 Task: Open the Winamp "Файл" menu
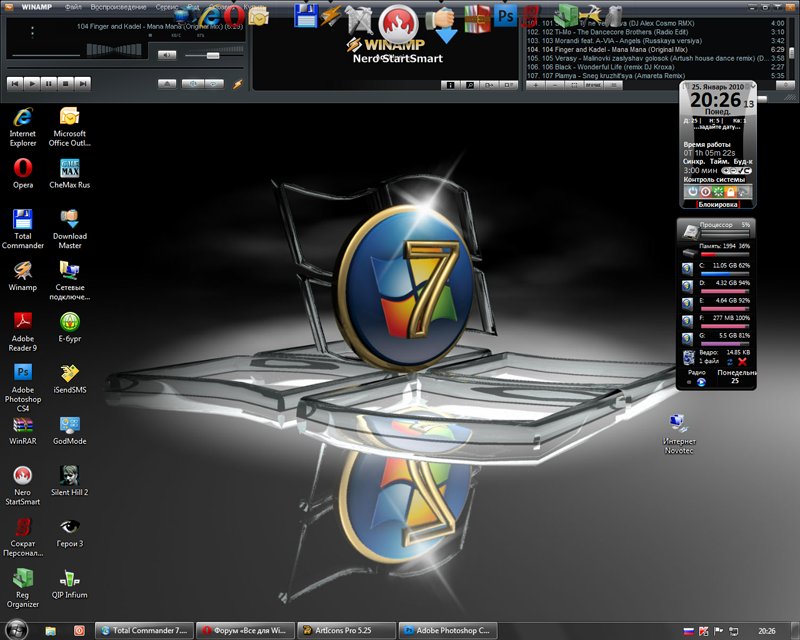[x=73, y=7]
